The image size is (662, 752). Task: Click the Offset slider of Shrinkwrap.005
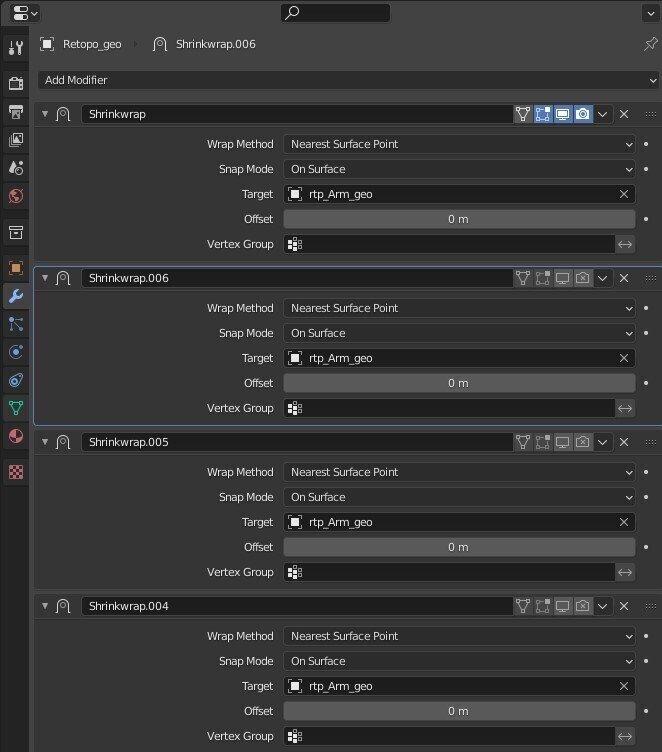459,547
